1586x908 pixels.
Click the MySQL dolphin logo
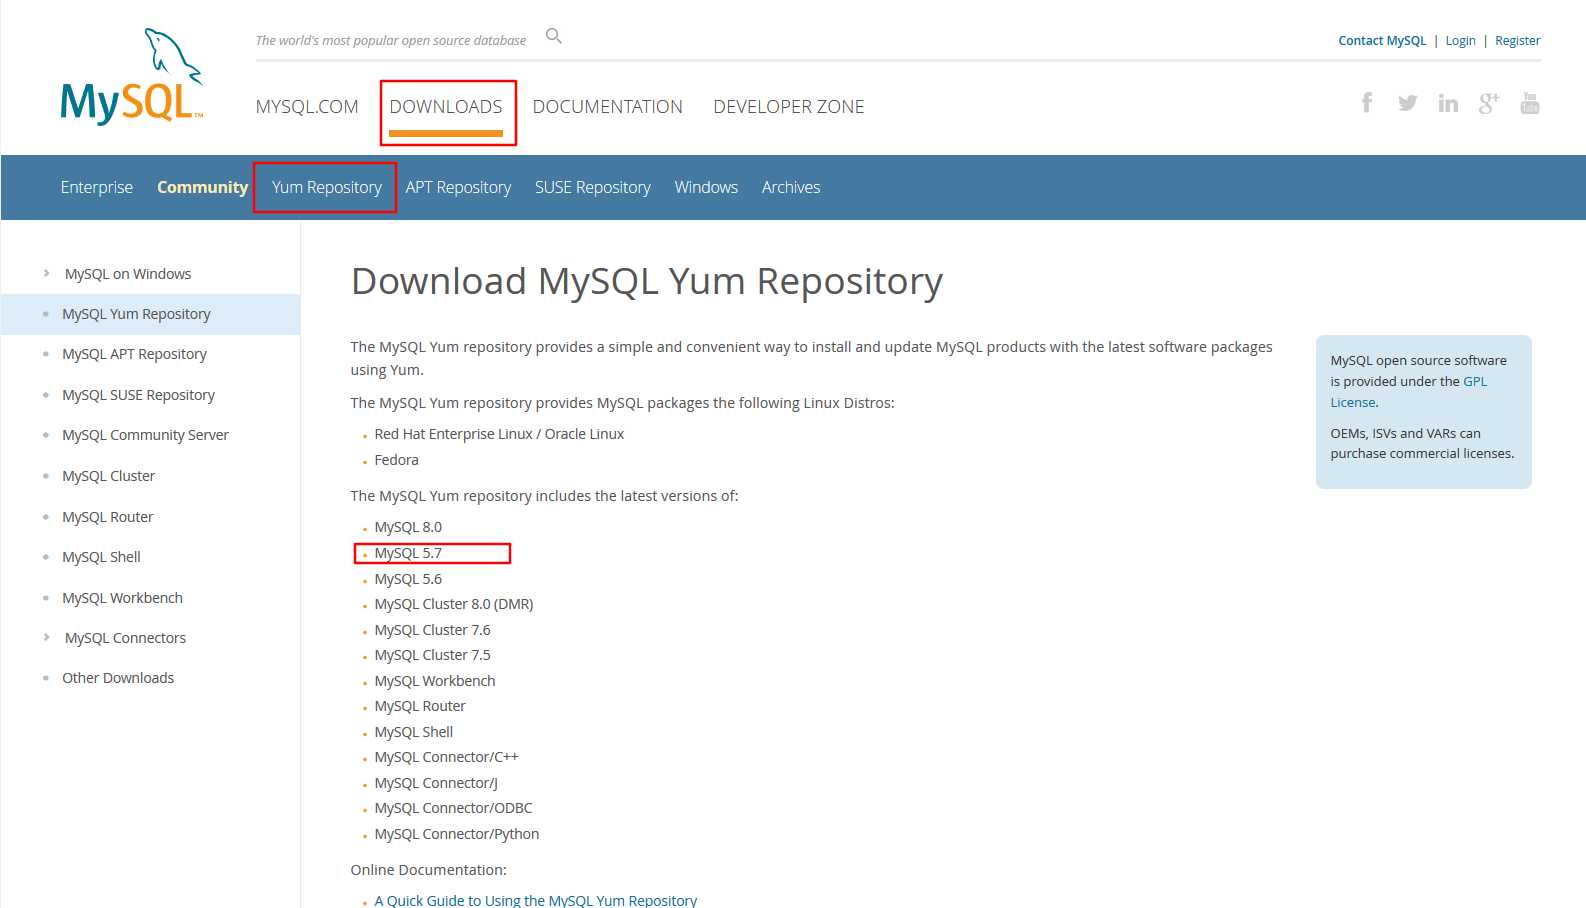pyautogui.click(x=132, y=77)
